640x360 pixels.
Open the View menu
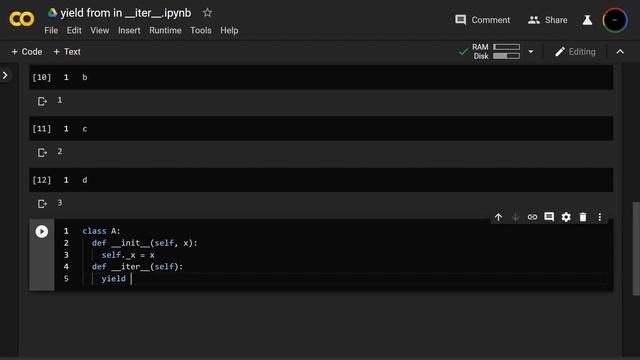tap(100, 31)
